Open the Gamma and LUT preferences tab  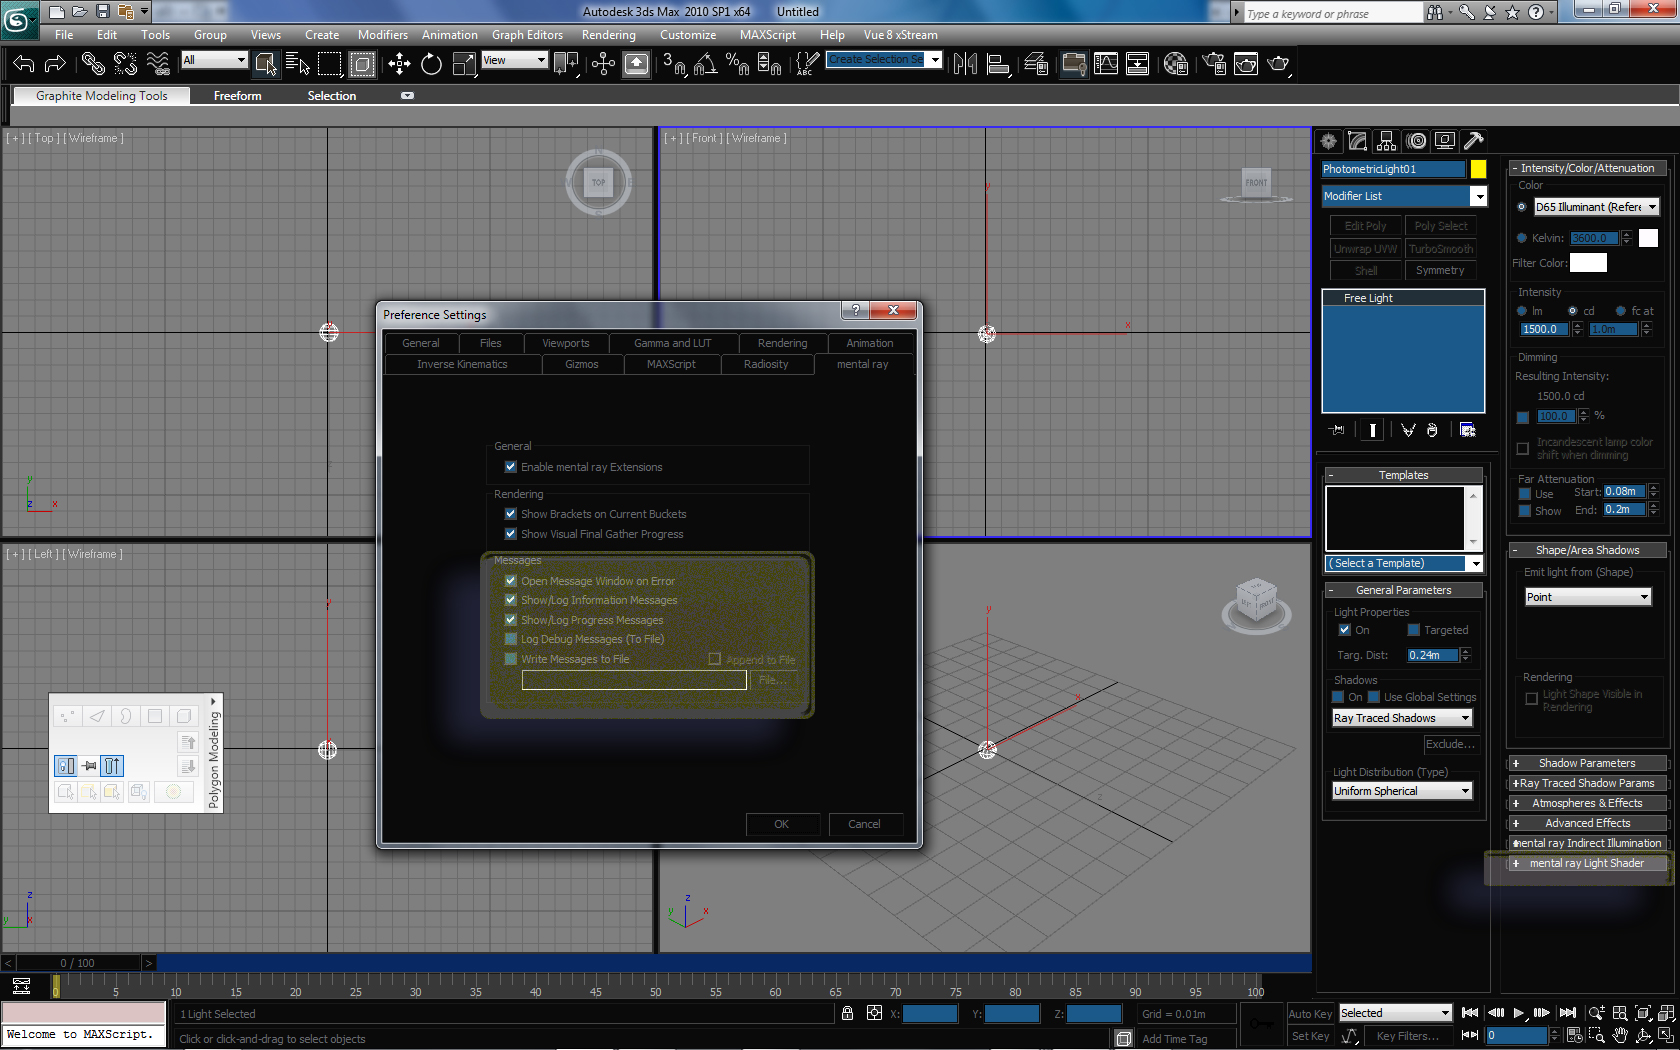pos(673,343)
